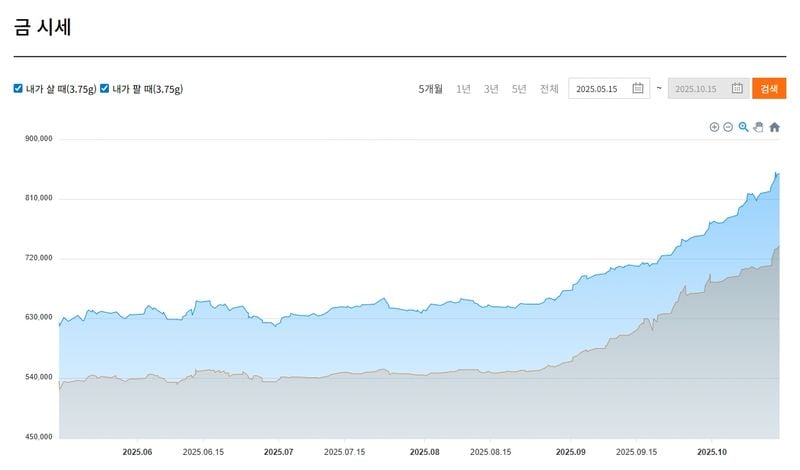800x470 pixels.
Task: Uncheck the 내가 살 때(3.75g) checkbox
Action: (18, 88)
